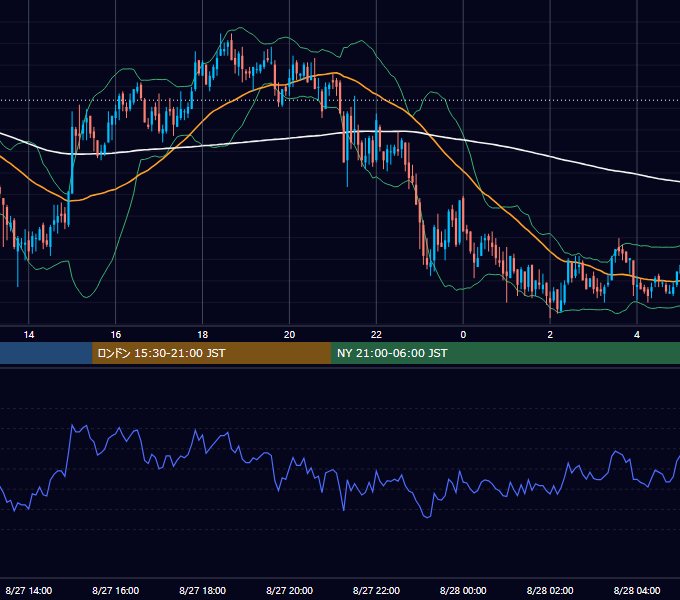Click the 8/27 20:00 date label

tap(289, 590)
